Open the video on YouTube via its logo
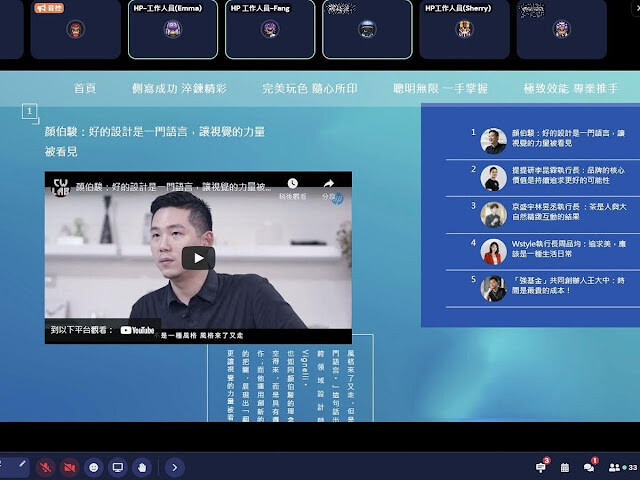640x480 pixels. [x=138, y=330]
